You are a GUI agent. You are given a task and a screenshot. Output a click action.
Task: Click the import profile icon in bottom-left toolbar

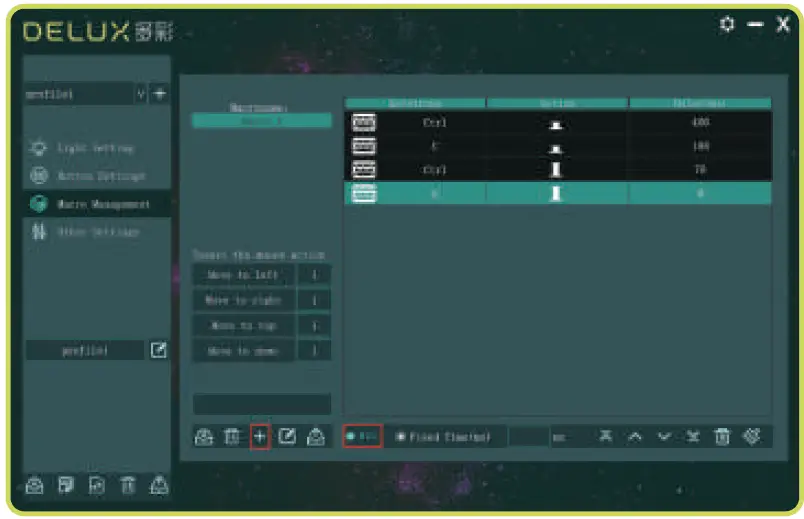coord(34,485)
